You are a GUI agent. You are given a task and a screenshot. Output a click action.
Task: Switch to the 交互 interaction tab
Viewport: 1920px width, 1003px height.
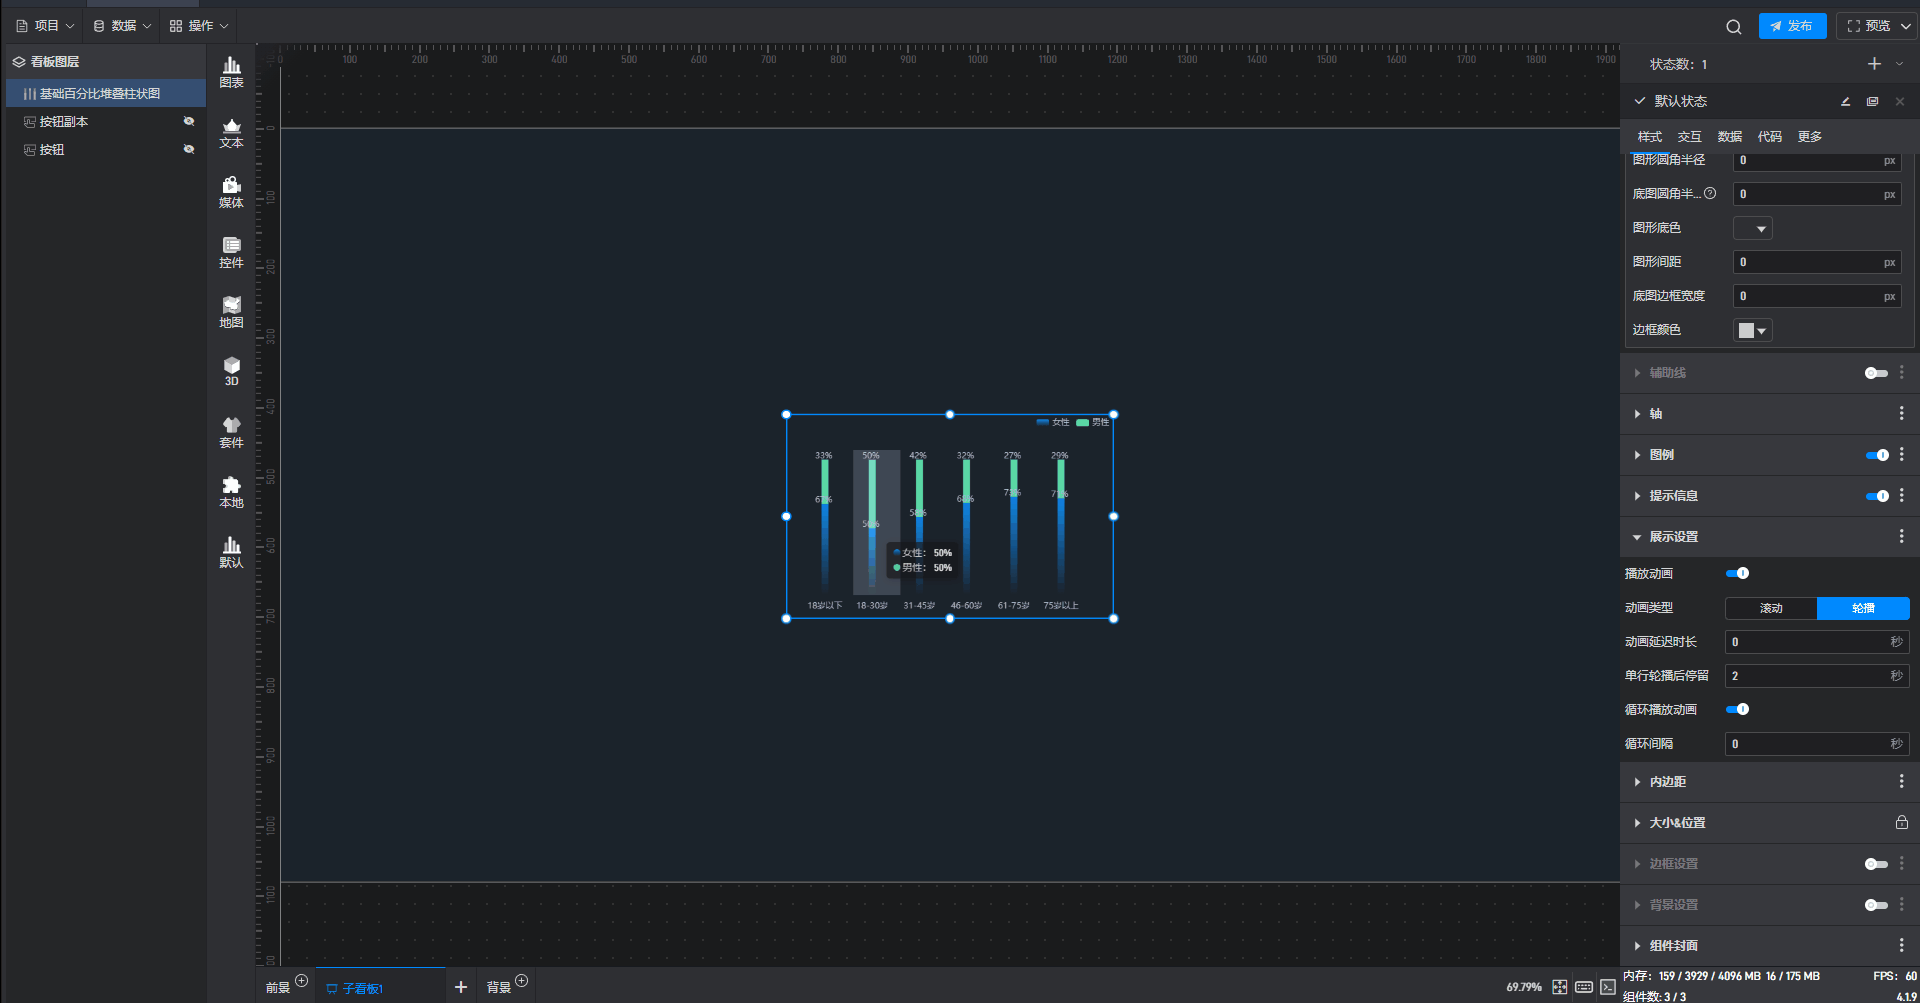click(x=1689, y=137)
